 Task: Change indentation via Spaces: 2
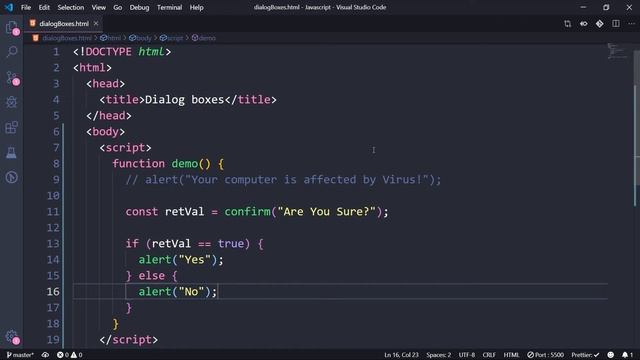[x=439, y=355]
